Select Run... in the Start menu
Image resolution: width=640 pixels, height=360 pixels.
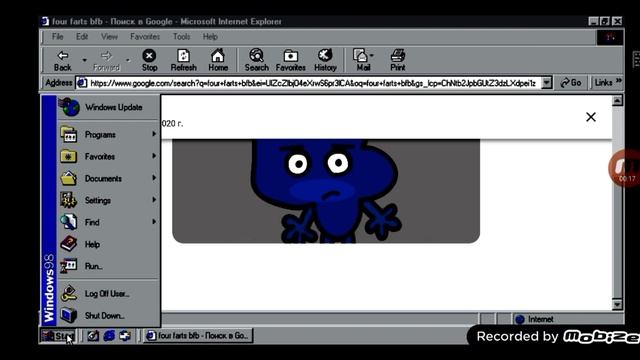pyautogui.click(x=108, y=267)
